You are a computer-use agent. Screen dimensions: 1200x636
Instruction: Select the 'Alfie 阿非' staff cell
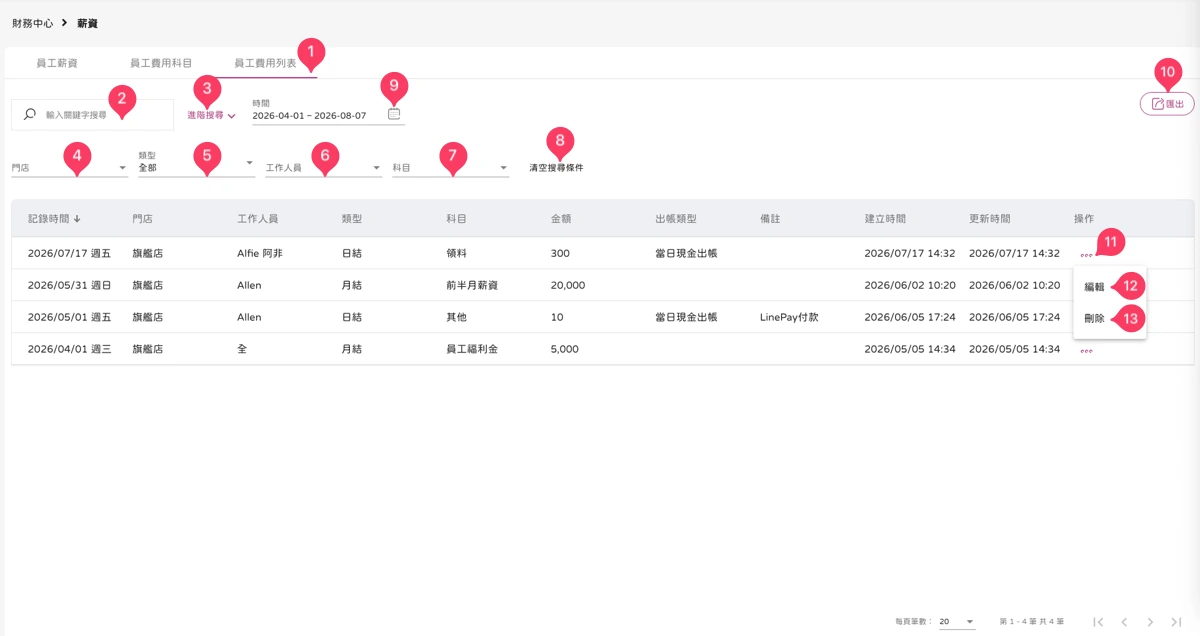[x=260, y=254]
